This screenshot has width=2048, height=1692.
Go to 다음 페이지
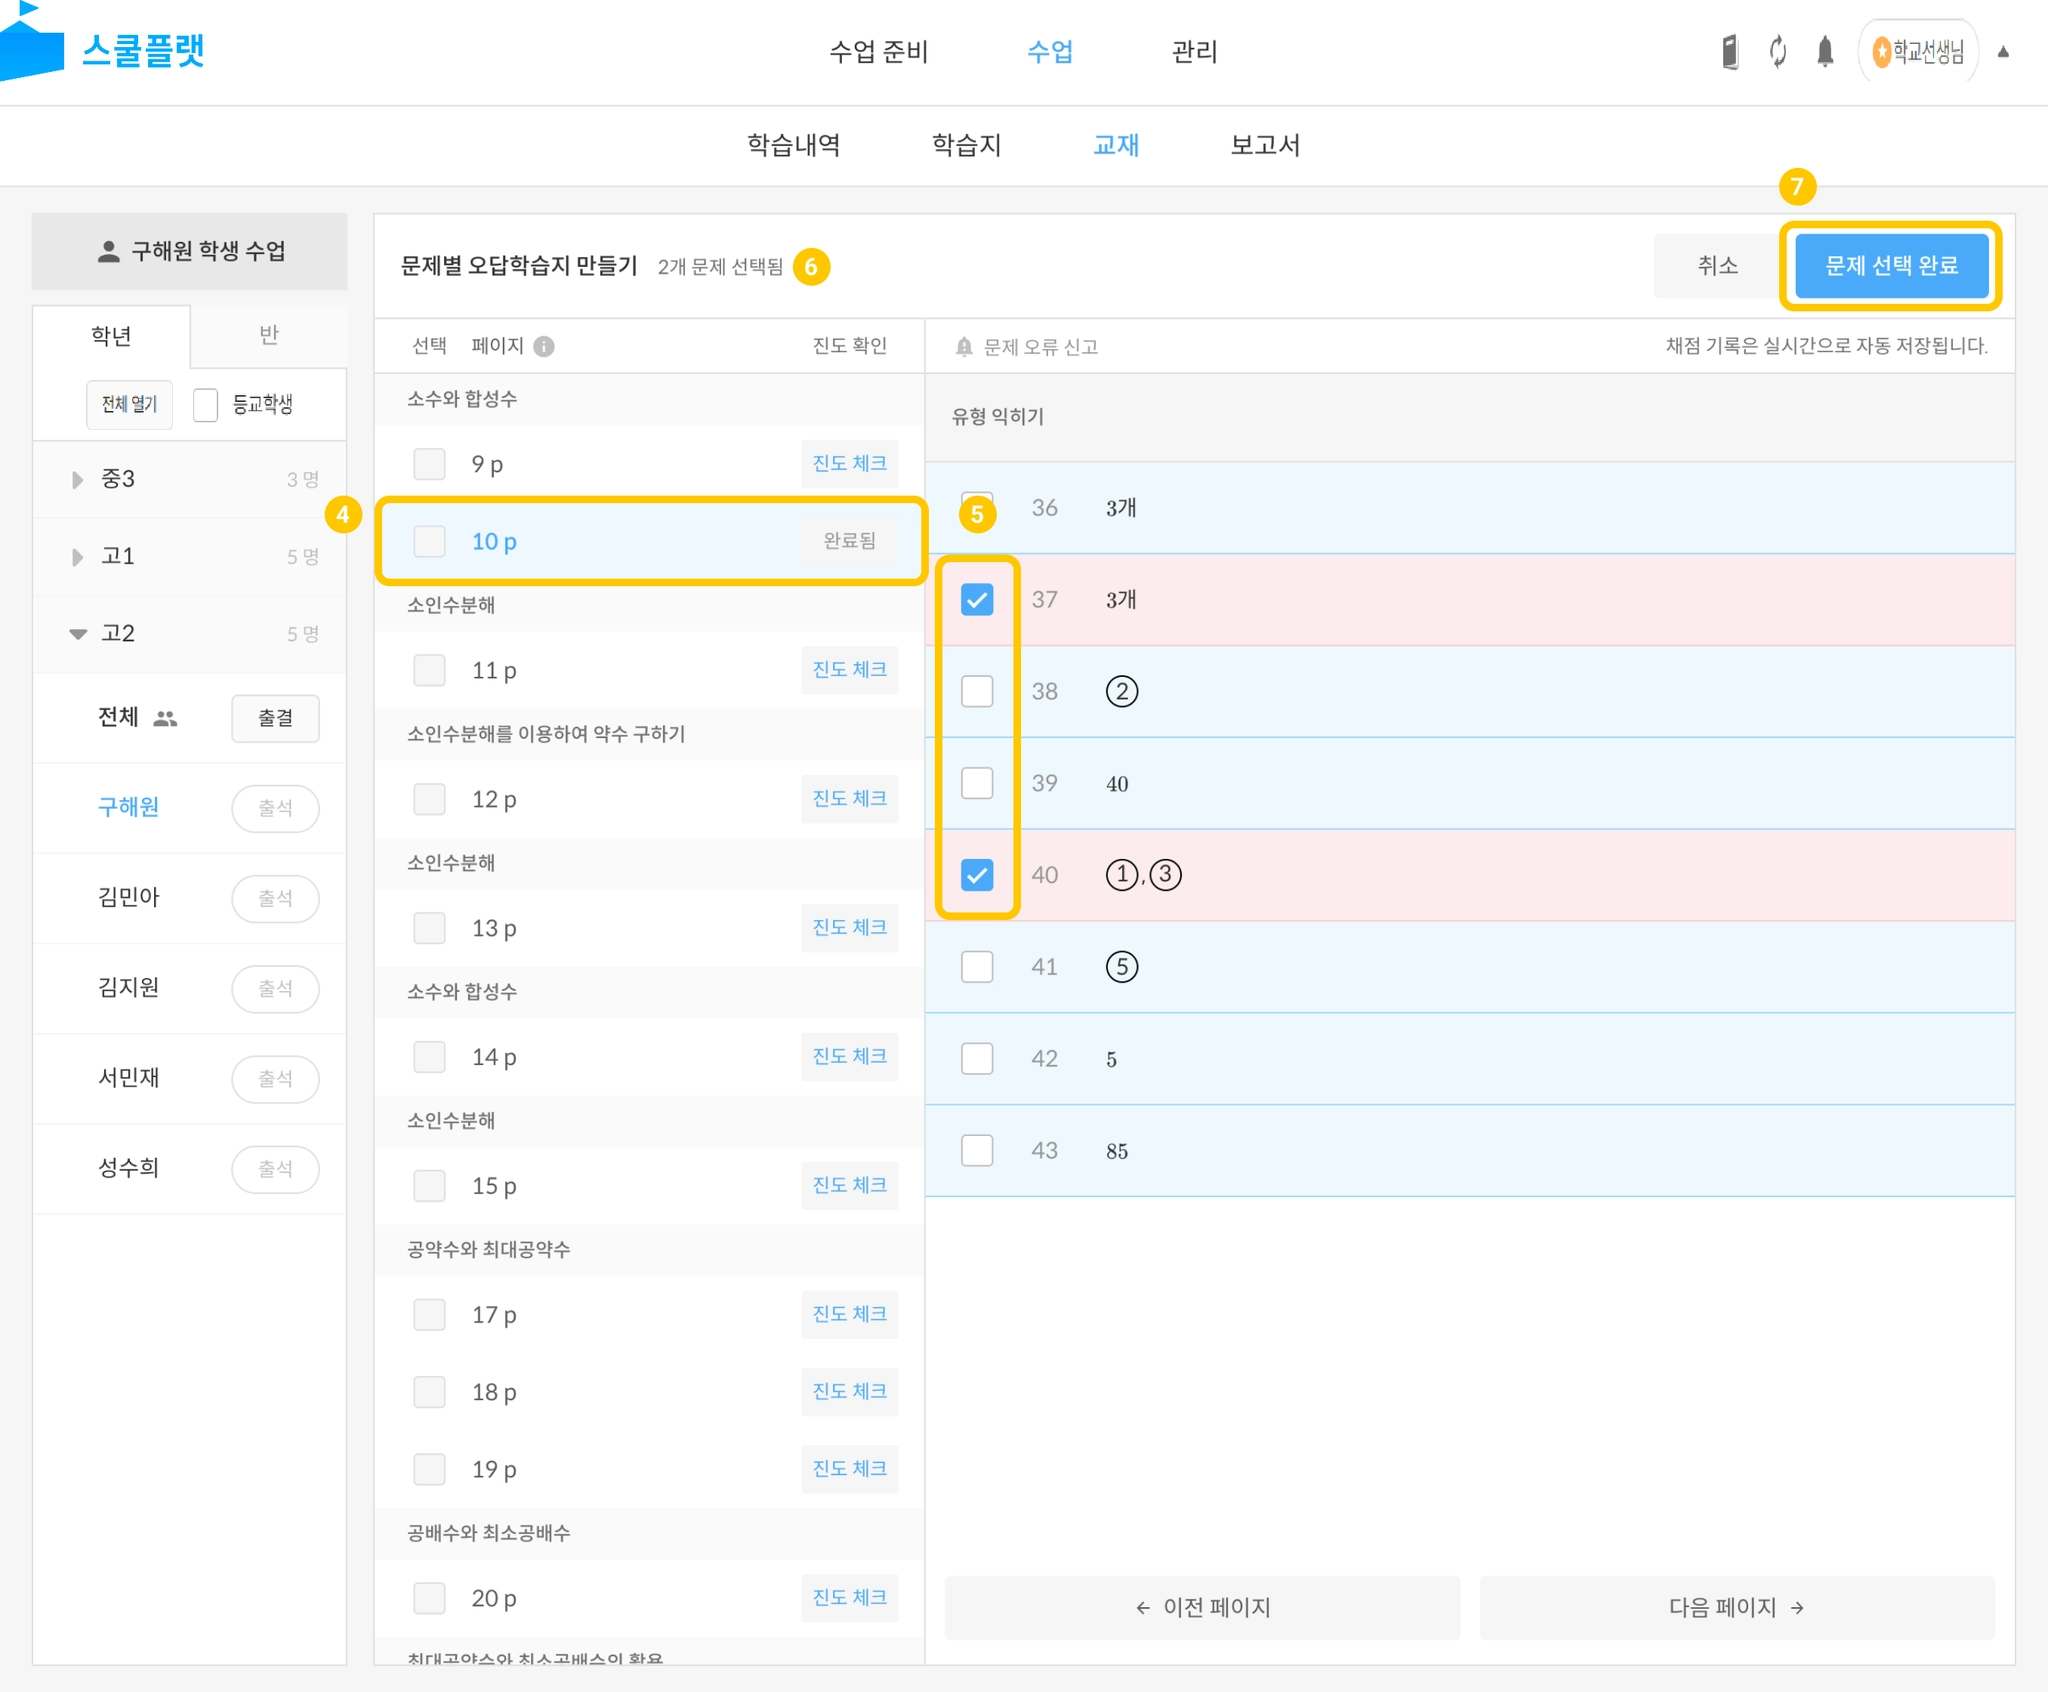click(1736, 1607)
